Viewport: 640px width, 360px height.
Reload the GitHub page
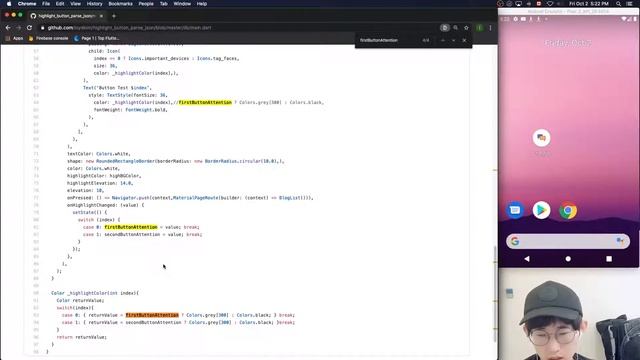pyautogui.click(x=29, y=28)
